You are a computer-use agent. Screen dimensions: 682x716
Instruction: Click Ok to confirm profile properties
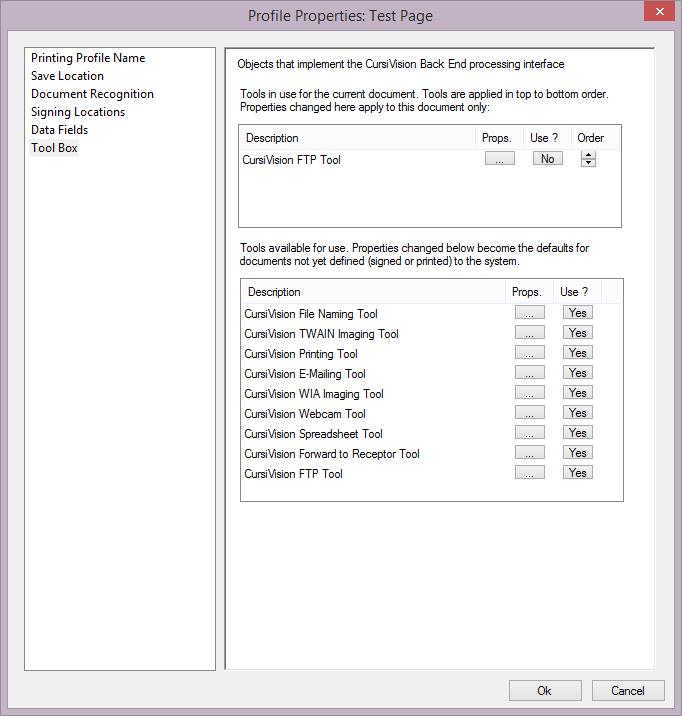pyautogui.click(x=544, y=691)
